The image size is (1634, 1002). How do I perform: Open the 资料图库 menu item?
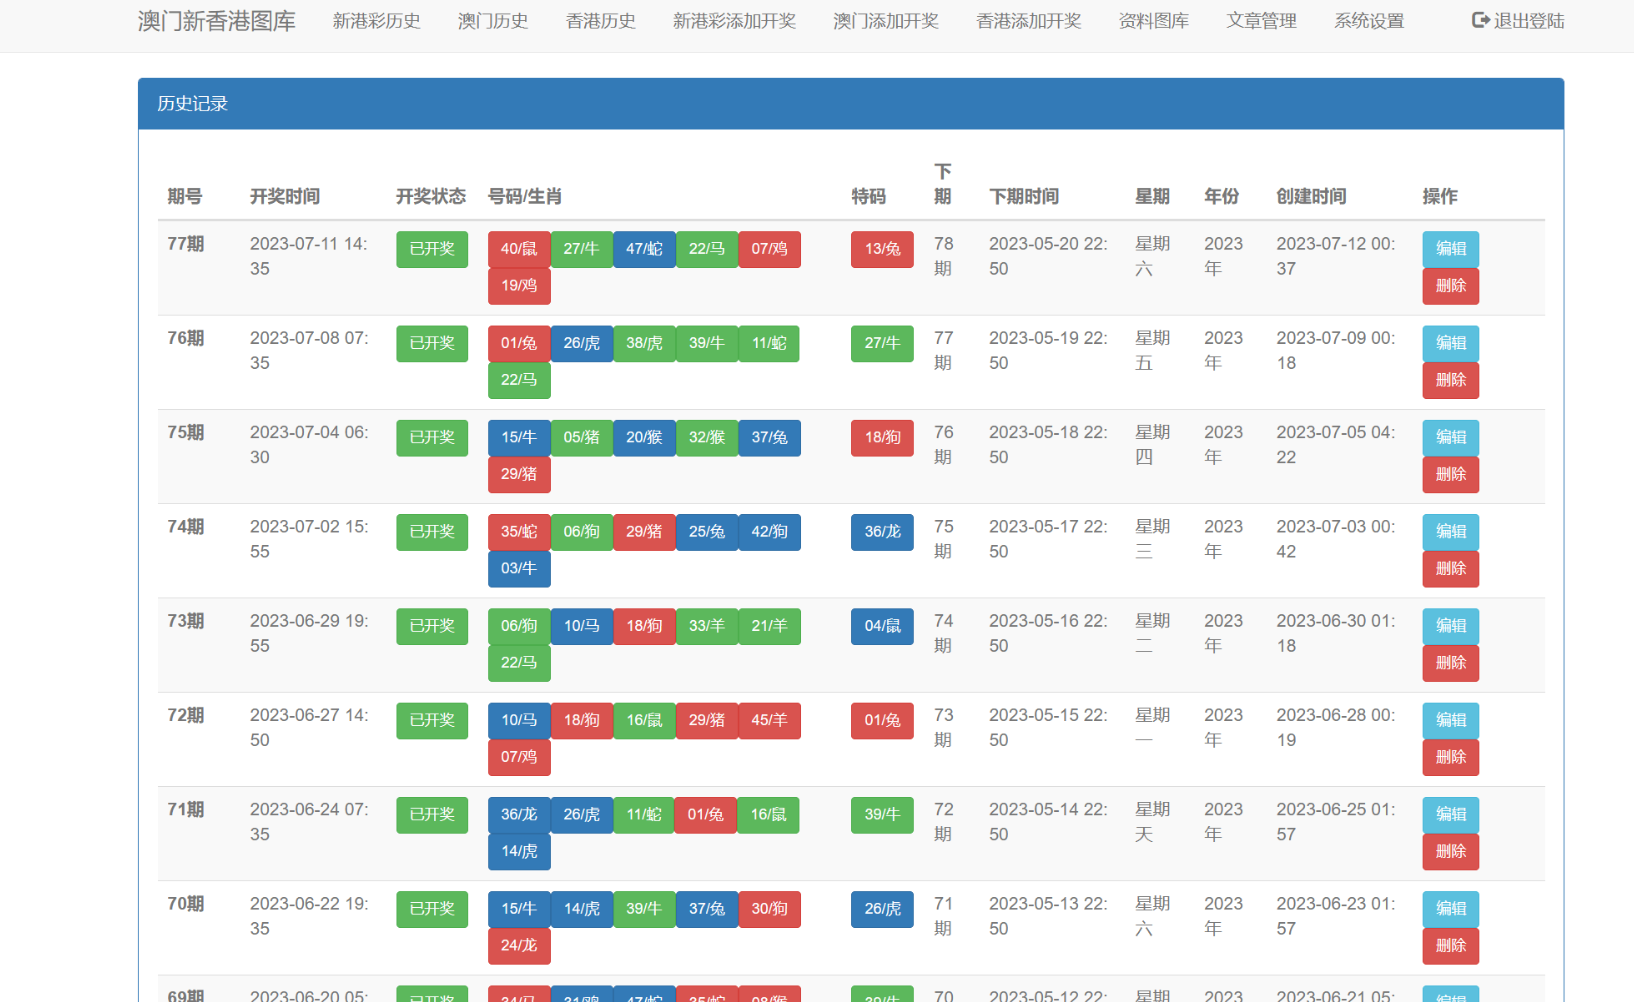1153,21
